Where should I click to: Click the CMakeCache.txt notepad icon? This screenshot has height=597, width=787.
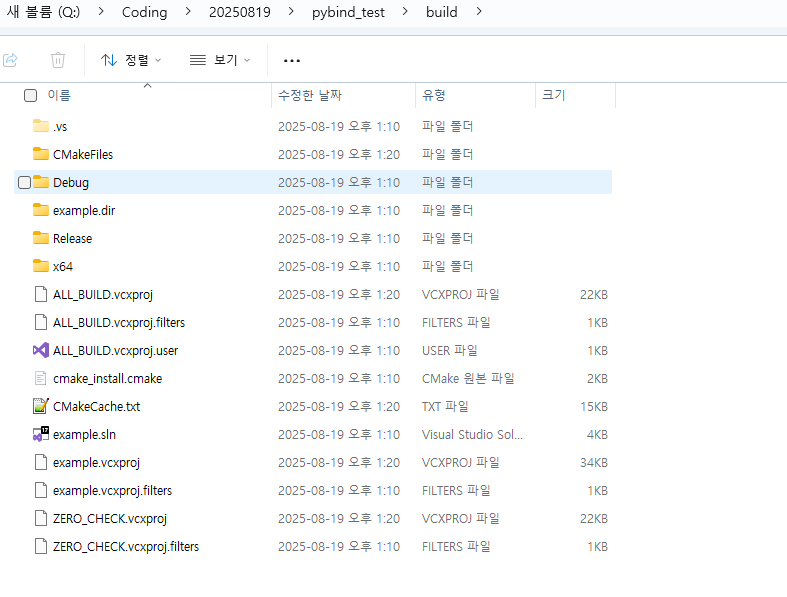tap(41, 406)
